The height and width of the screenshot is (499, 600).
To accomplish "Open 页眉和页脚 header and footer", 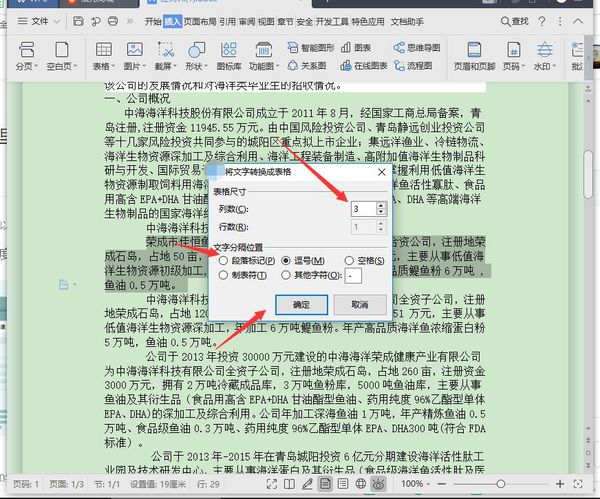I will 474,56.
